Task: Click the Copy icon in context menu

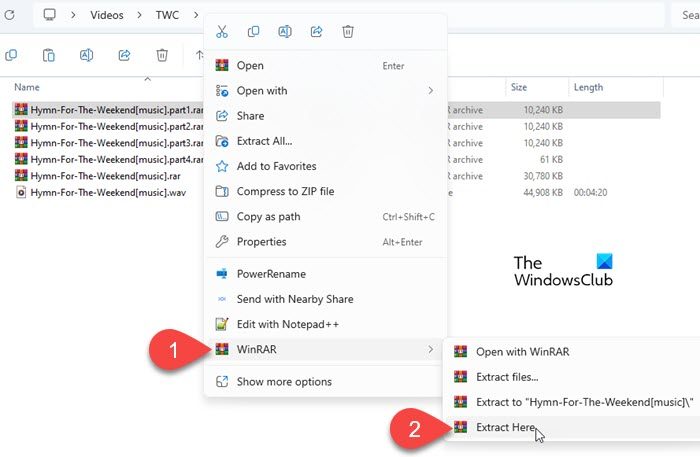Action: coord(253,32)
